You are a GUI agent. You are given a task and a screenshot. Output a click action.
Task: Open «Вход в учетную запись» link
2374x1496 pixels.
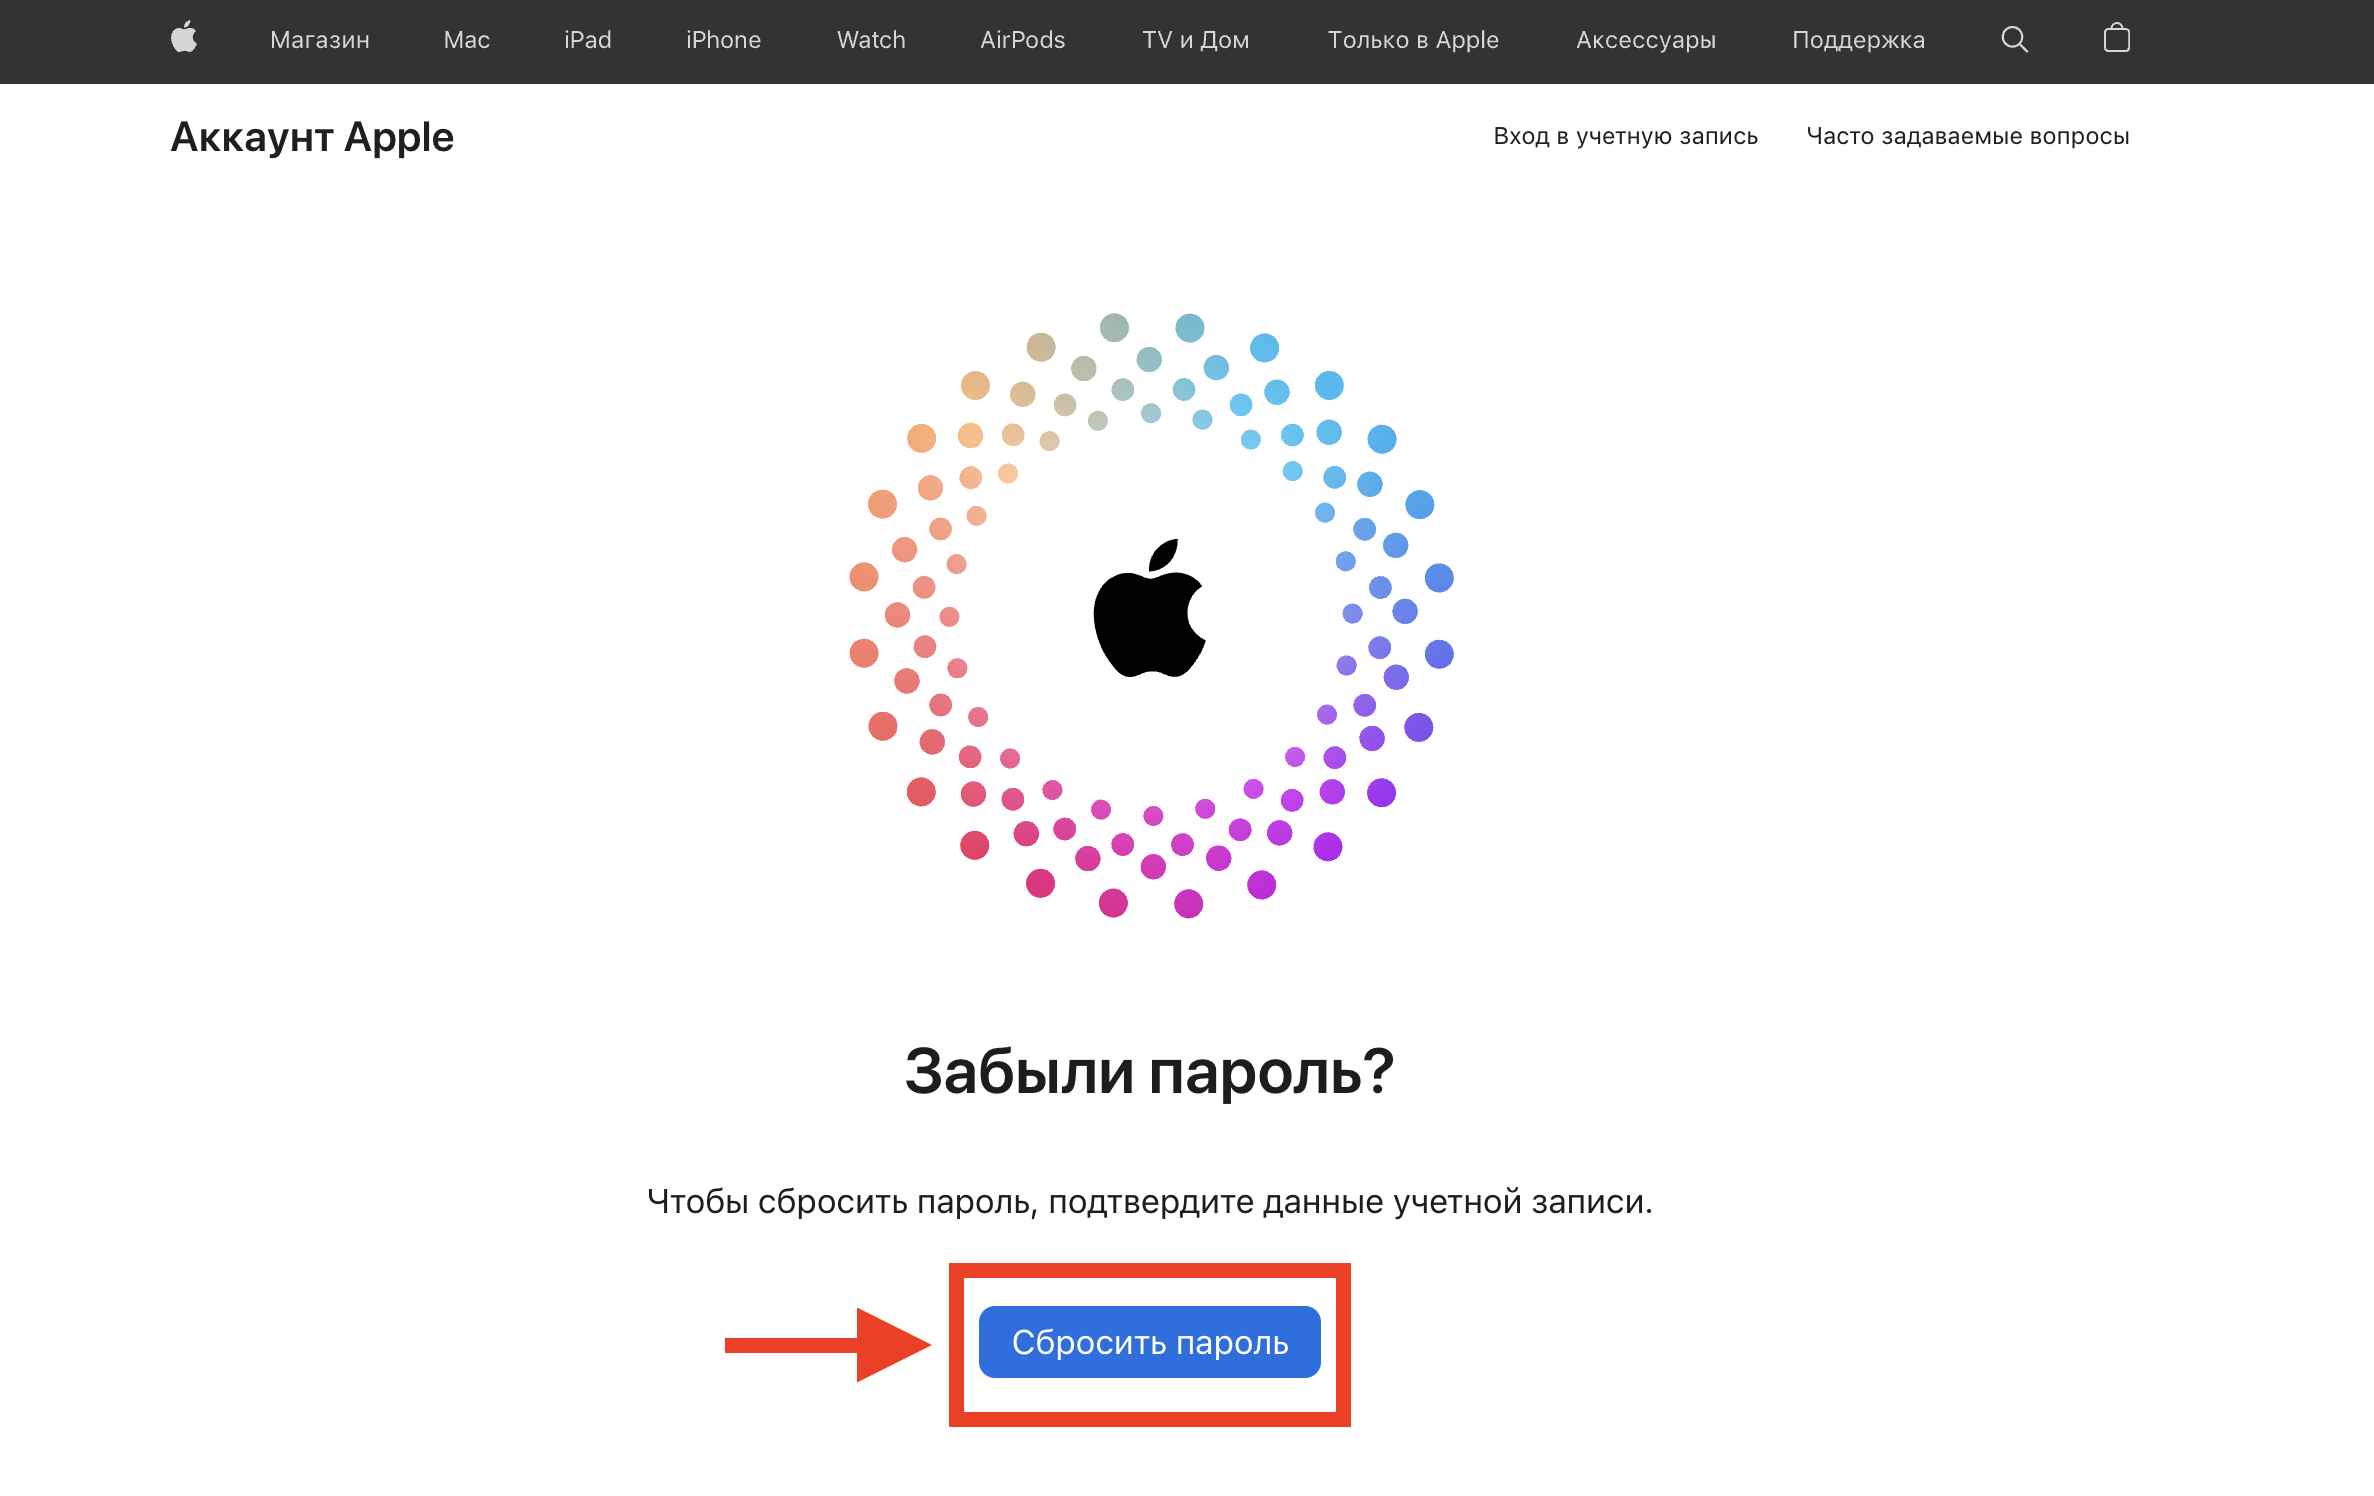pyautogui.click(x=1625, y=136)
